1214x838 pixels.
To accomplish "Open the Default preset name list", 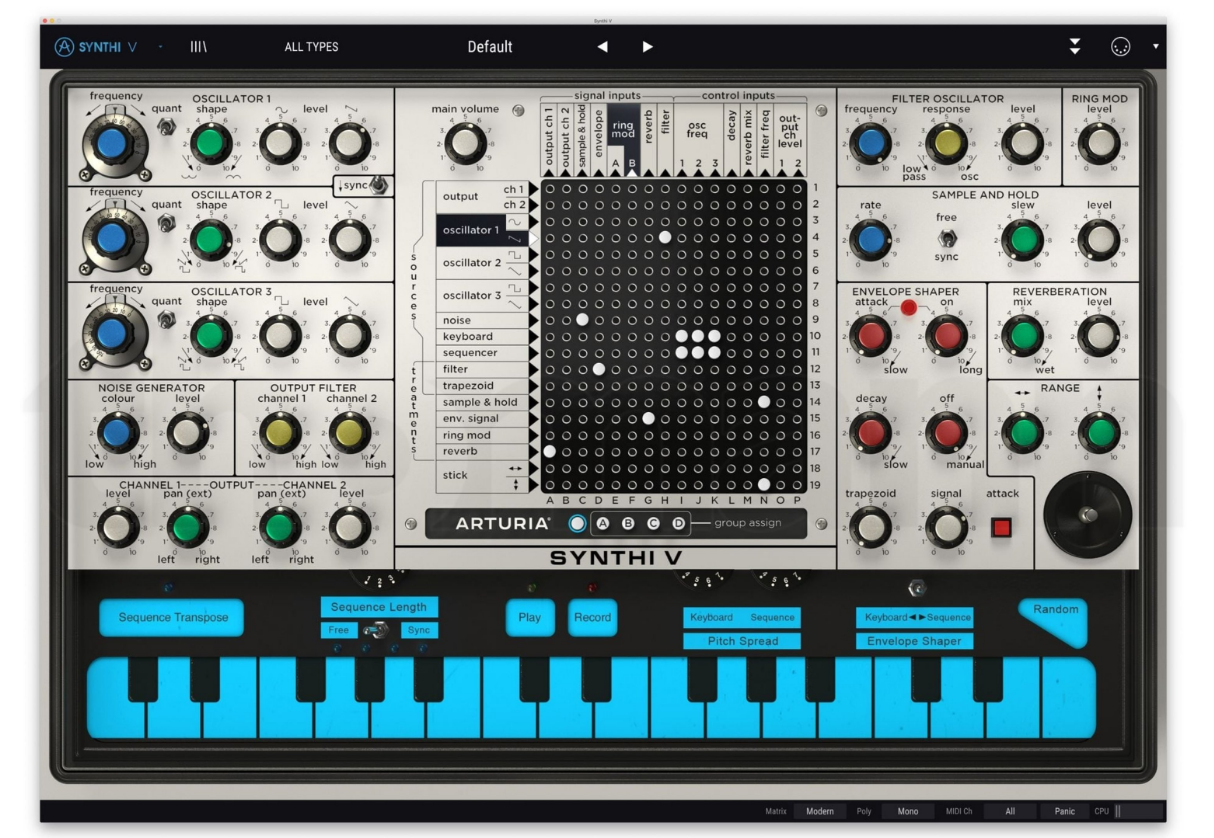I will pyautogui.click(x=490, y=47).
